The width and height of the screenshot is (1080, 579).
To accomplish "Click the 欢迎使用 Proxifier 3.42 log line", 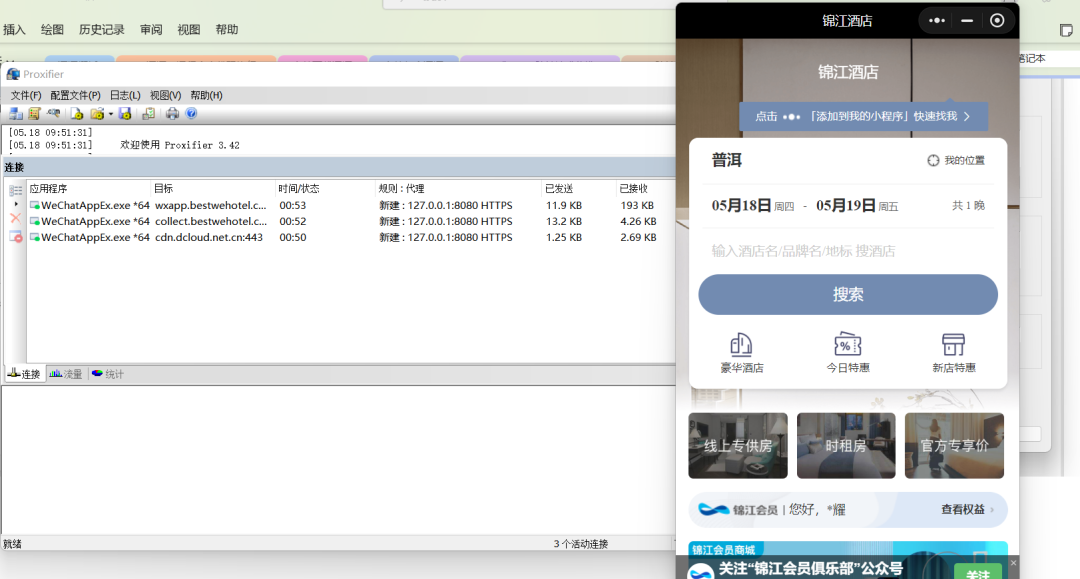I will point(180,145).
